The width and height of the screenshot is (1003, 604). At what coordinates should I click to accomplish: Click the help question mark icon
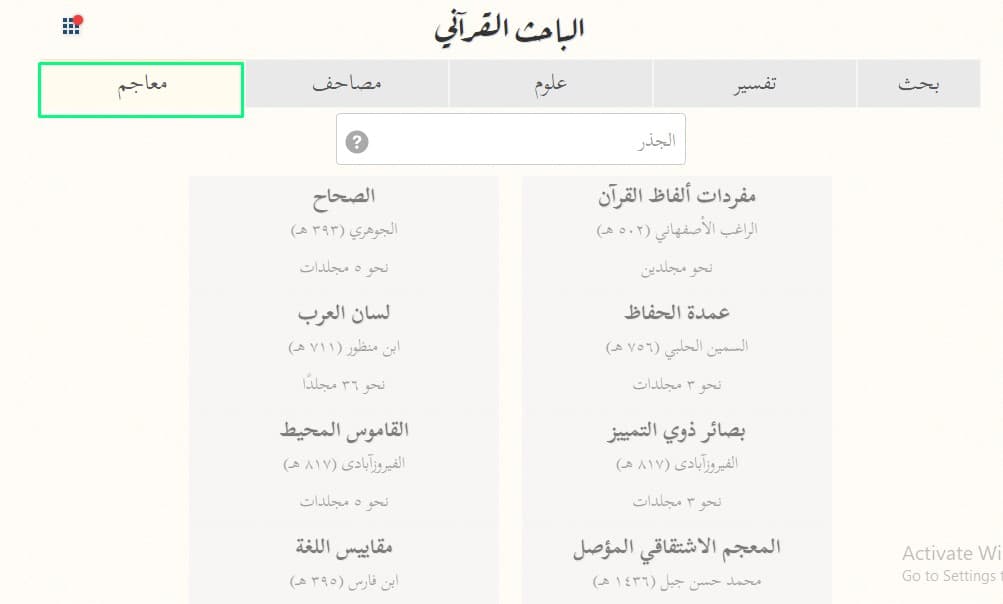point(357,141)
